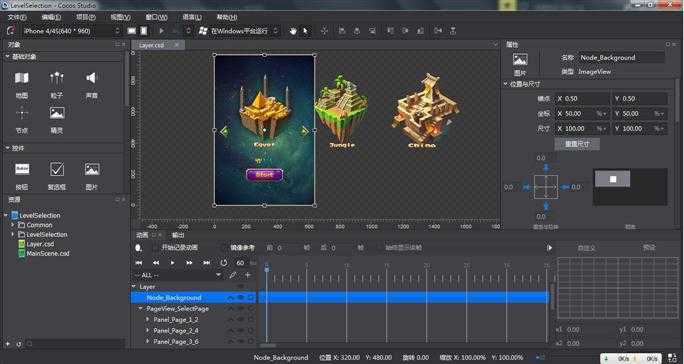Screen dimensions: 684x364
Task: Select the arrow selection tool
Action: coord(305,31)
